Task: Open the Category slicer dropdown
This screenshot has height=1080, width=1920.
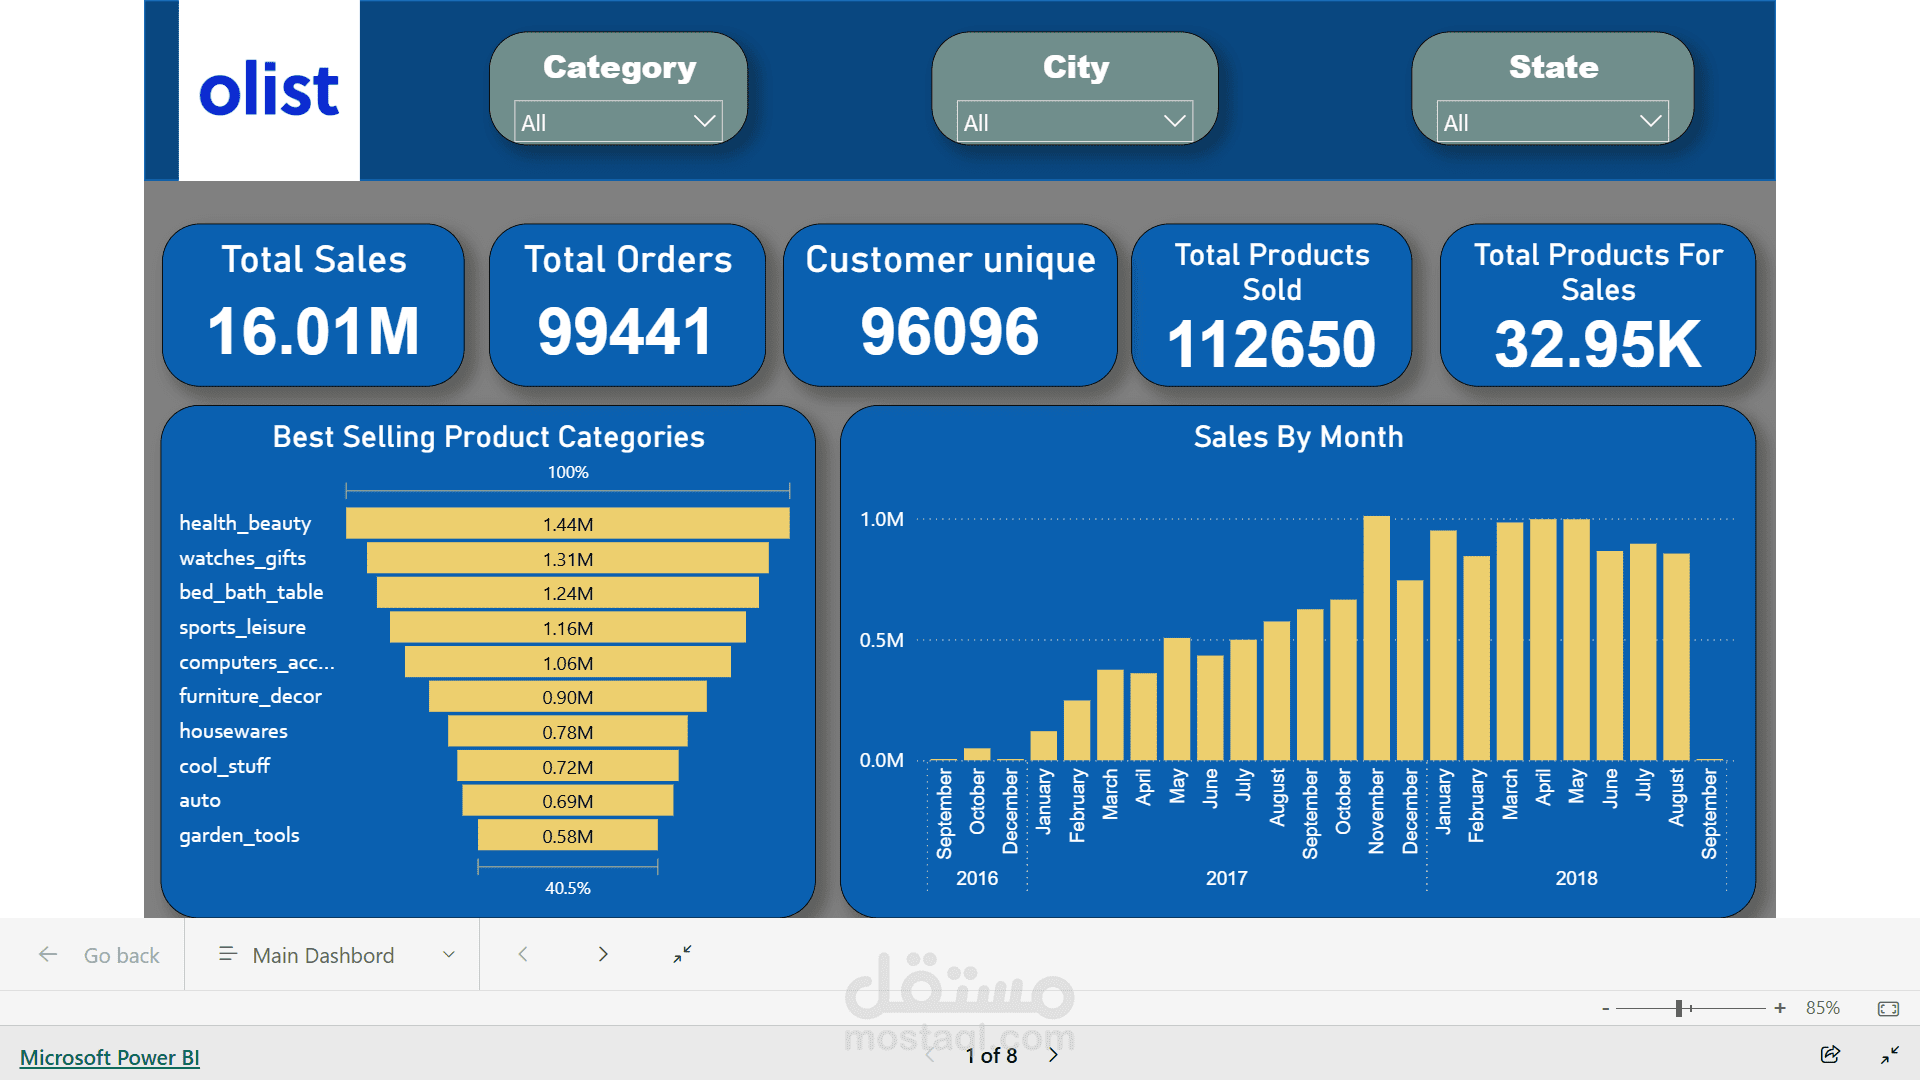Action: pyautogui.click(x=618, y=122)
